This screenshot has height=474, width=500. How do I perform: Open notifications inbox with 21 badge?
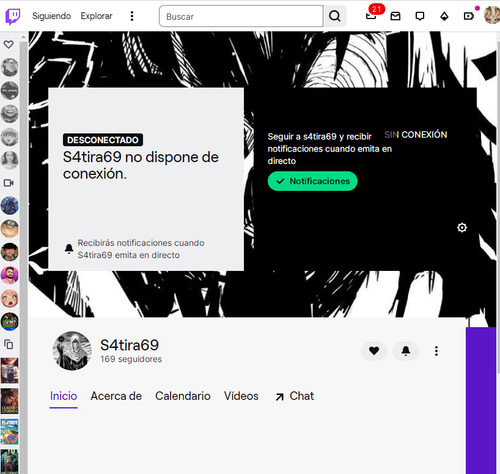coord(371,15)
